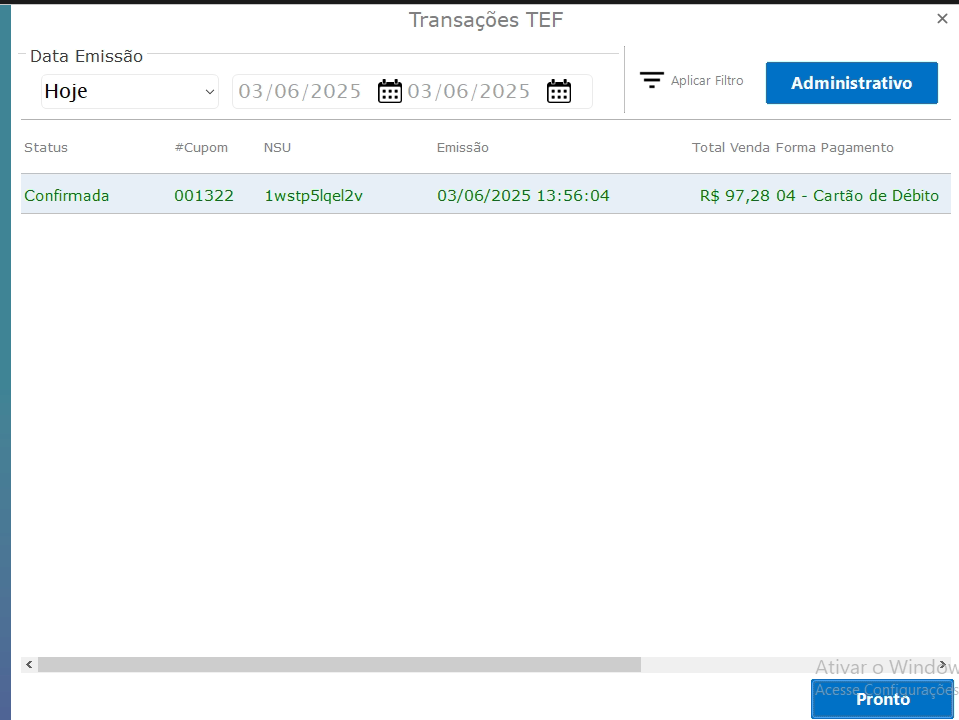Click the NSU value 1wstp5lqel2v
This screenshot has width=959, height=720.
click(313, 196)
